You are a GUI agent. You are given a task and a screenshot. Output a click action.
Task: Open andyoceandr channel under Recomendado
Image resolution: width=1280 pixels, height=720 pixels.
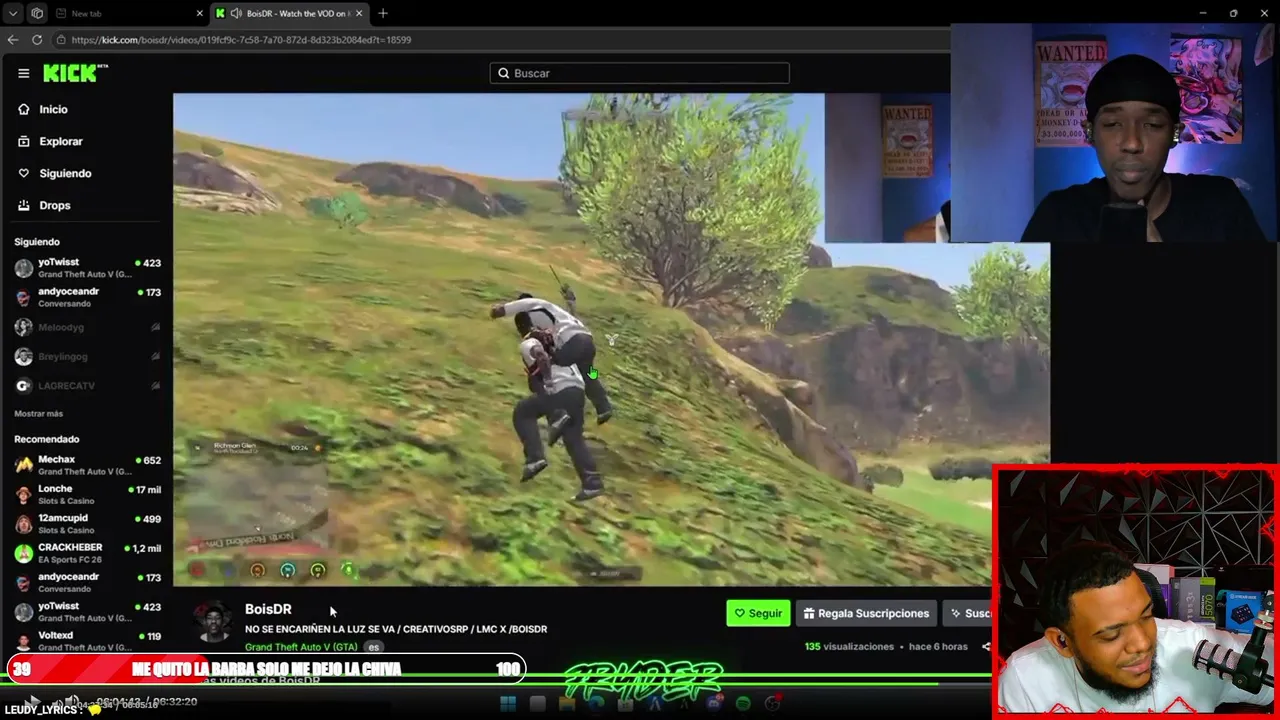[87, 582]
